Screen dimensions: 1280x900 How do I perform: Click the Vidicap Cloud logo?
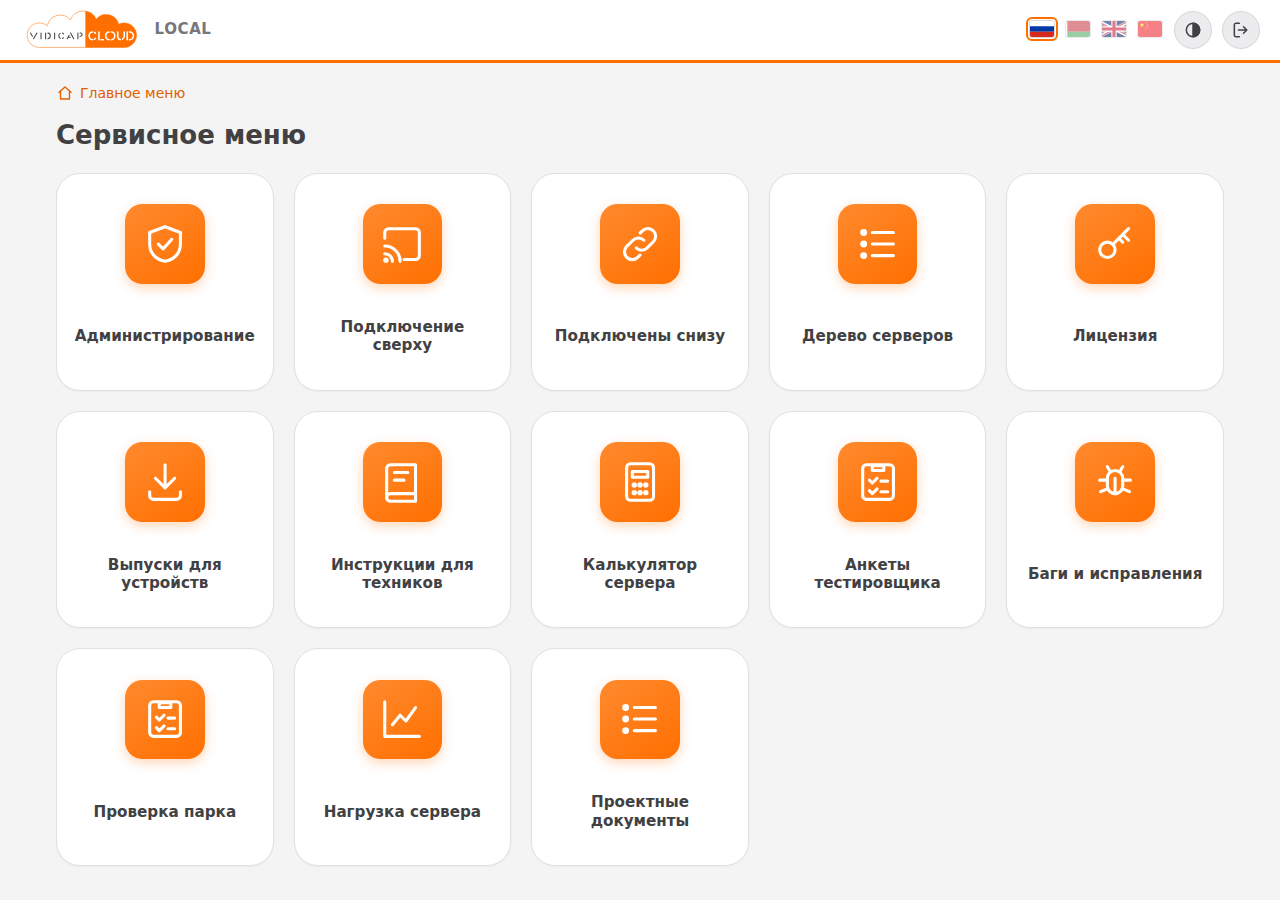(82, 30)
